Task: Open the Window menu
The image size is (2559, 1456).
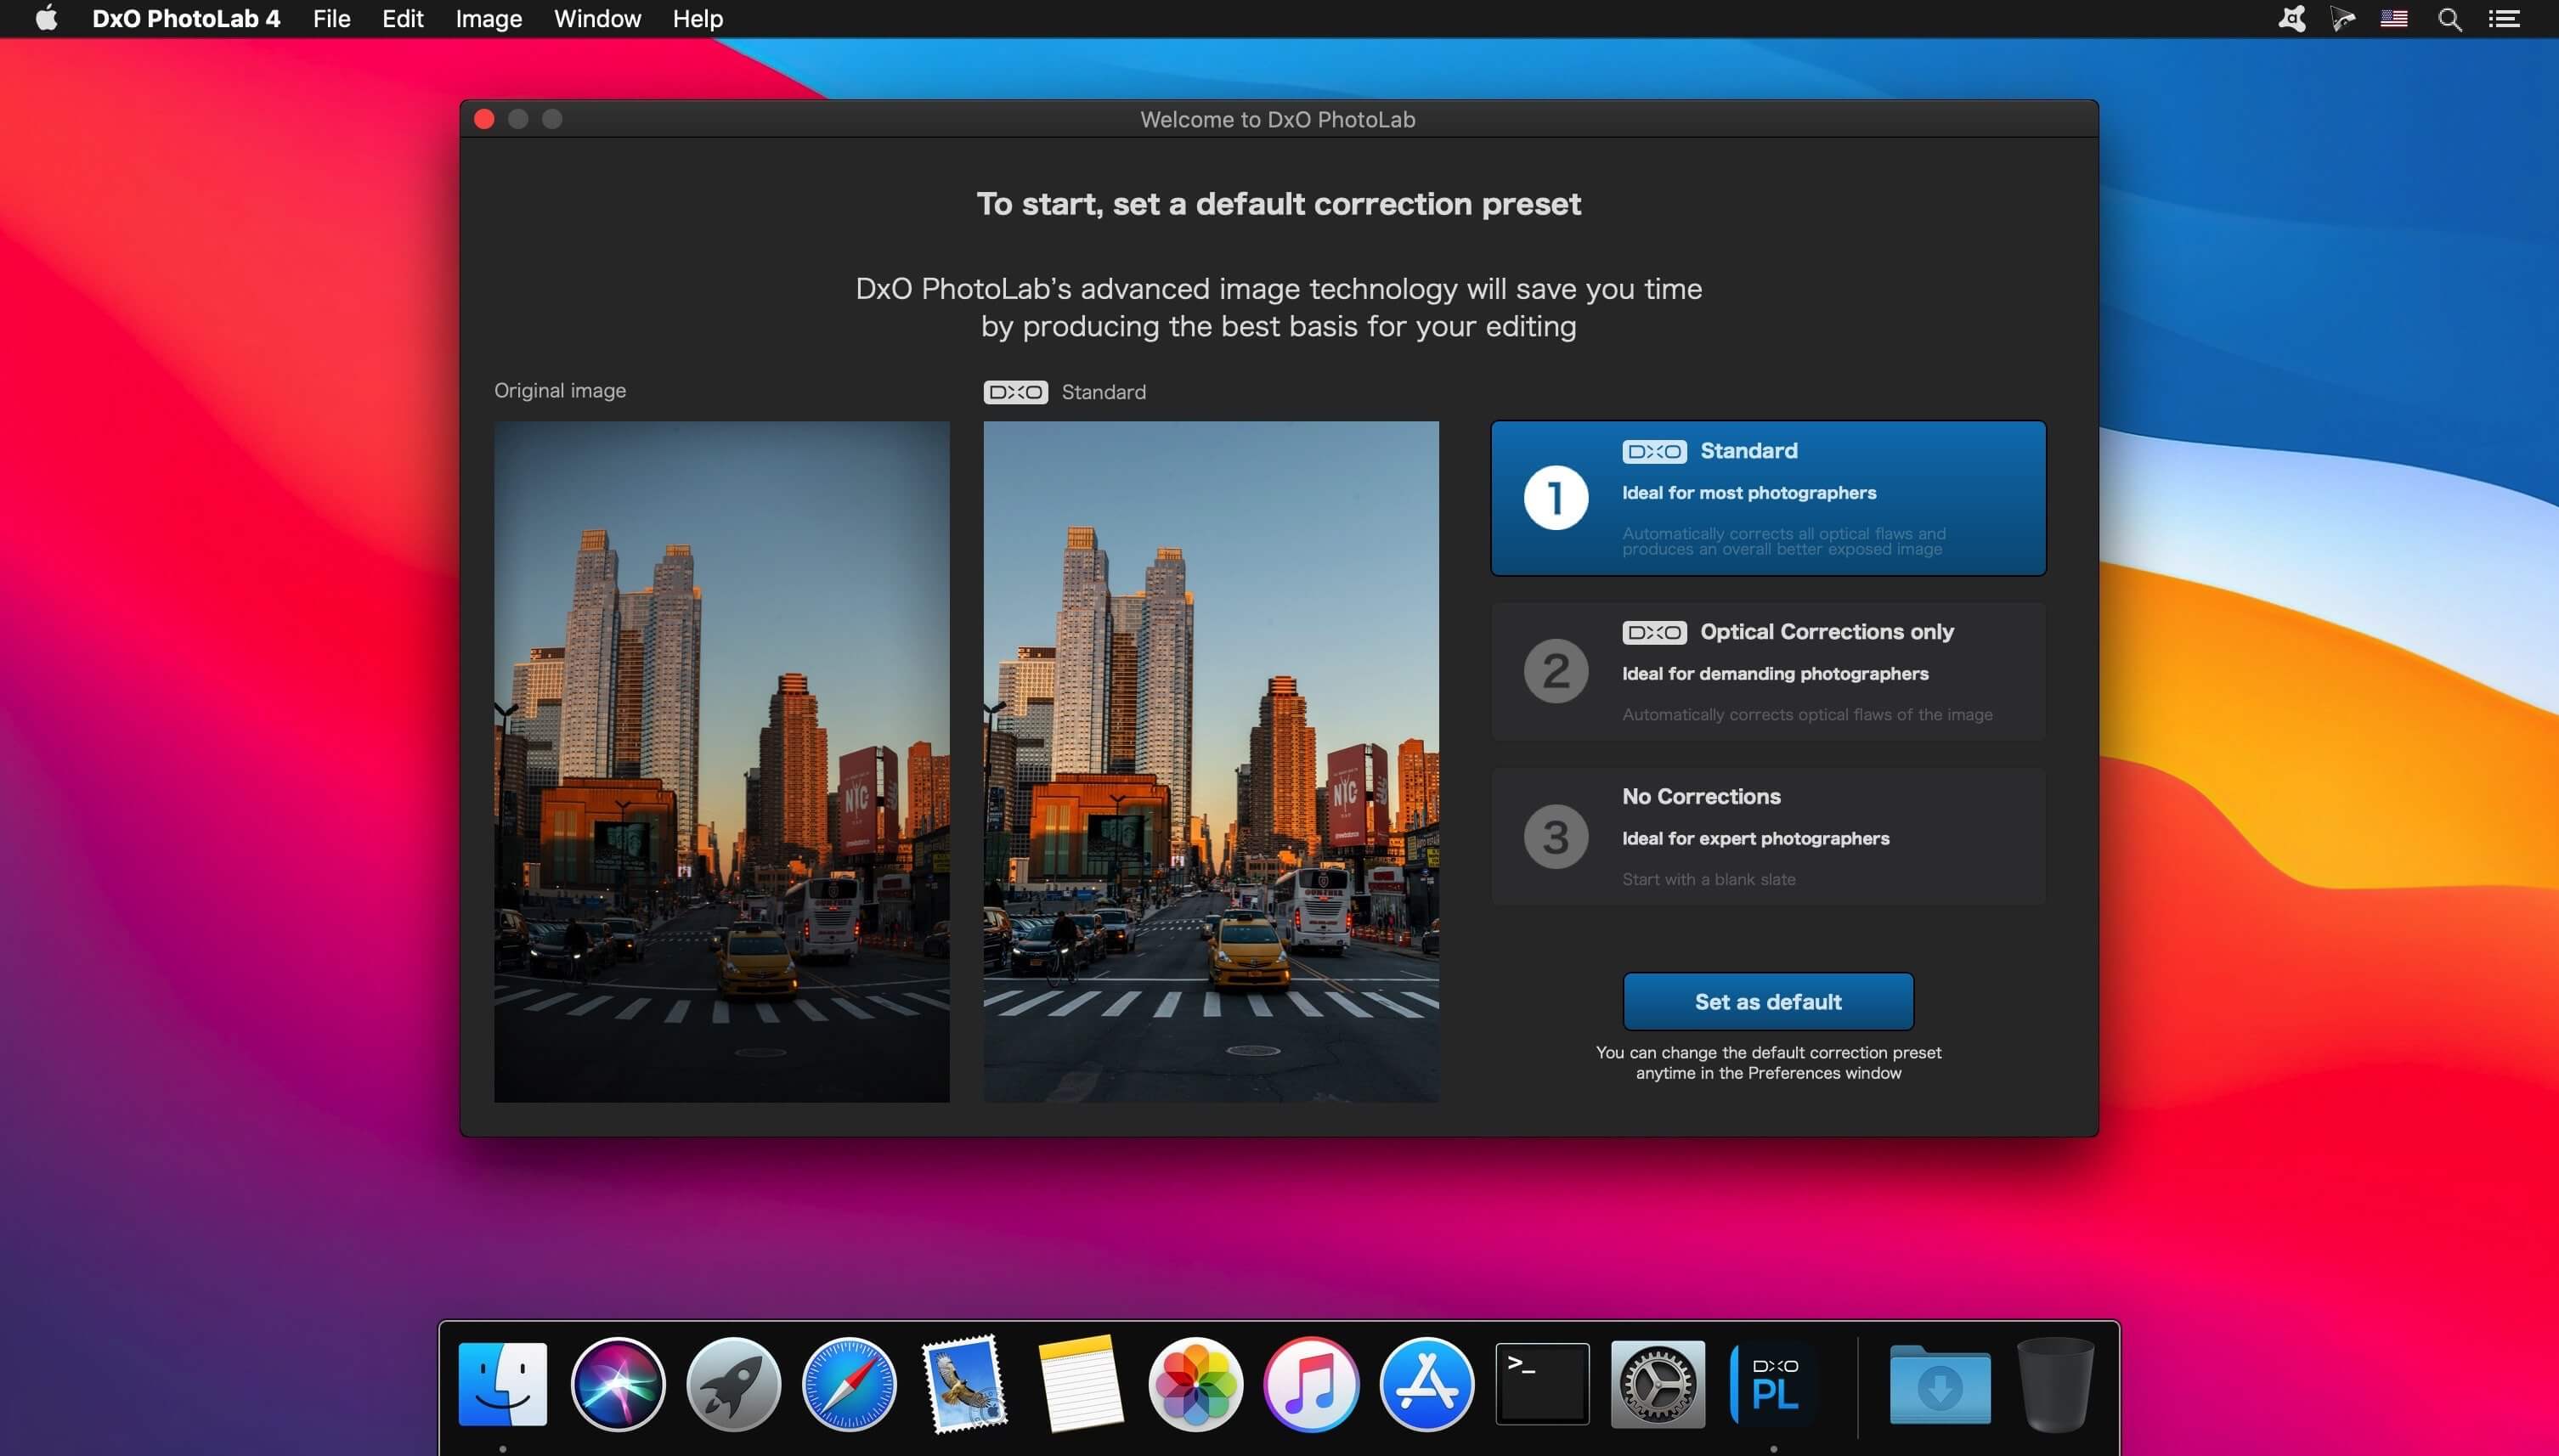Action: 597,19
